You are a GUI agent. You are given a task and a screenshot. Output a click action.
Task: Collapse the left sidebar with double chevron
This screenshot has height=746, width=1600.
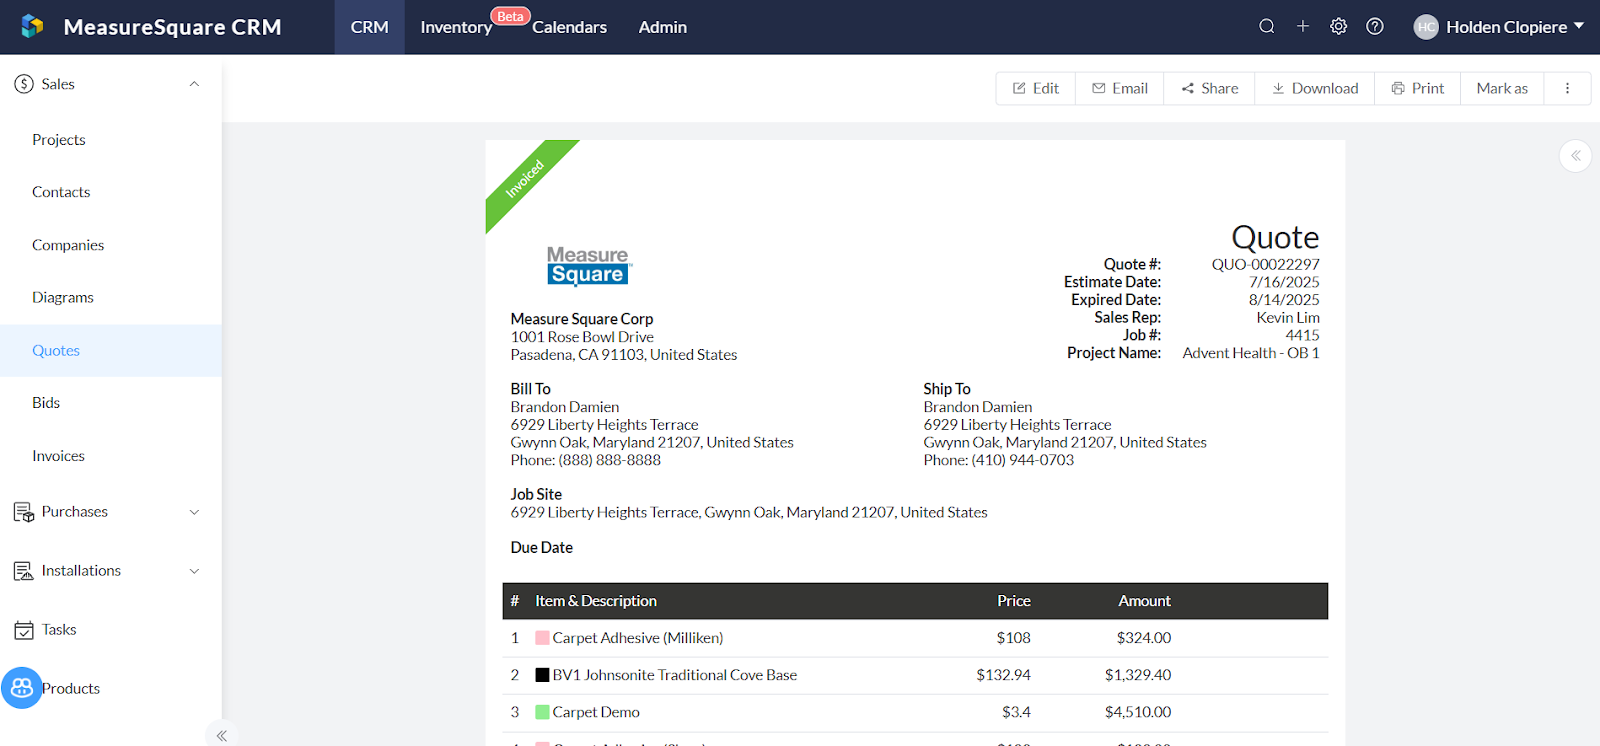tap(221, 736)
